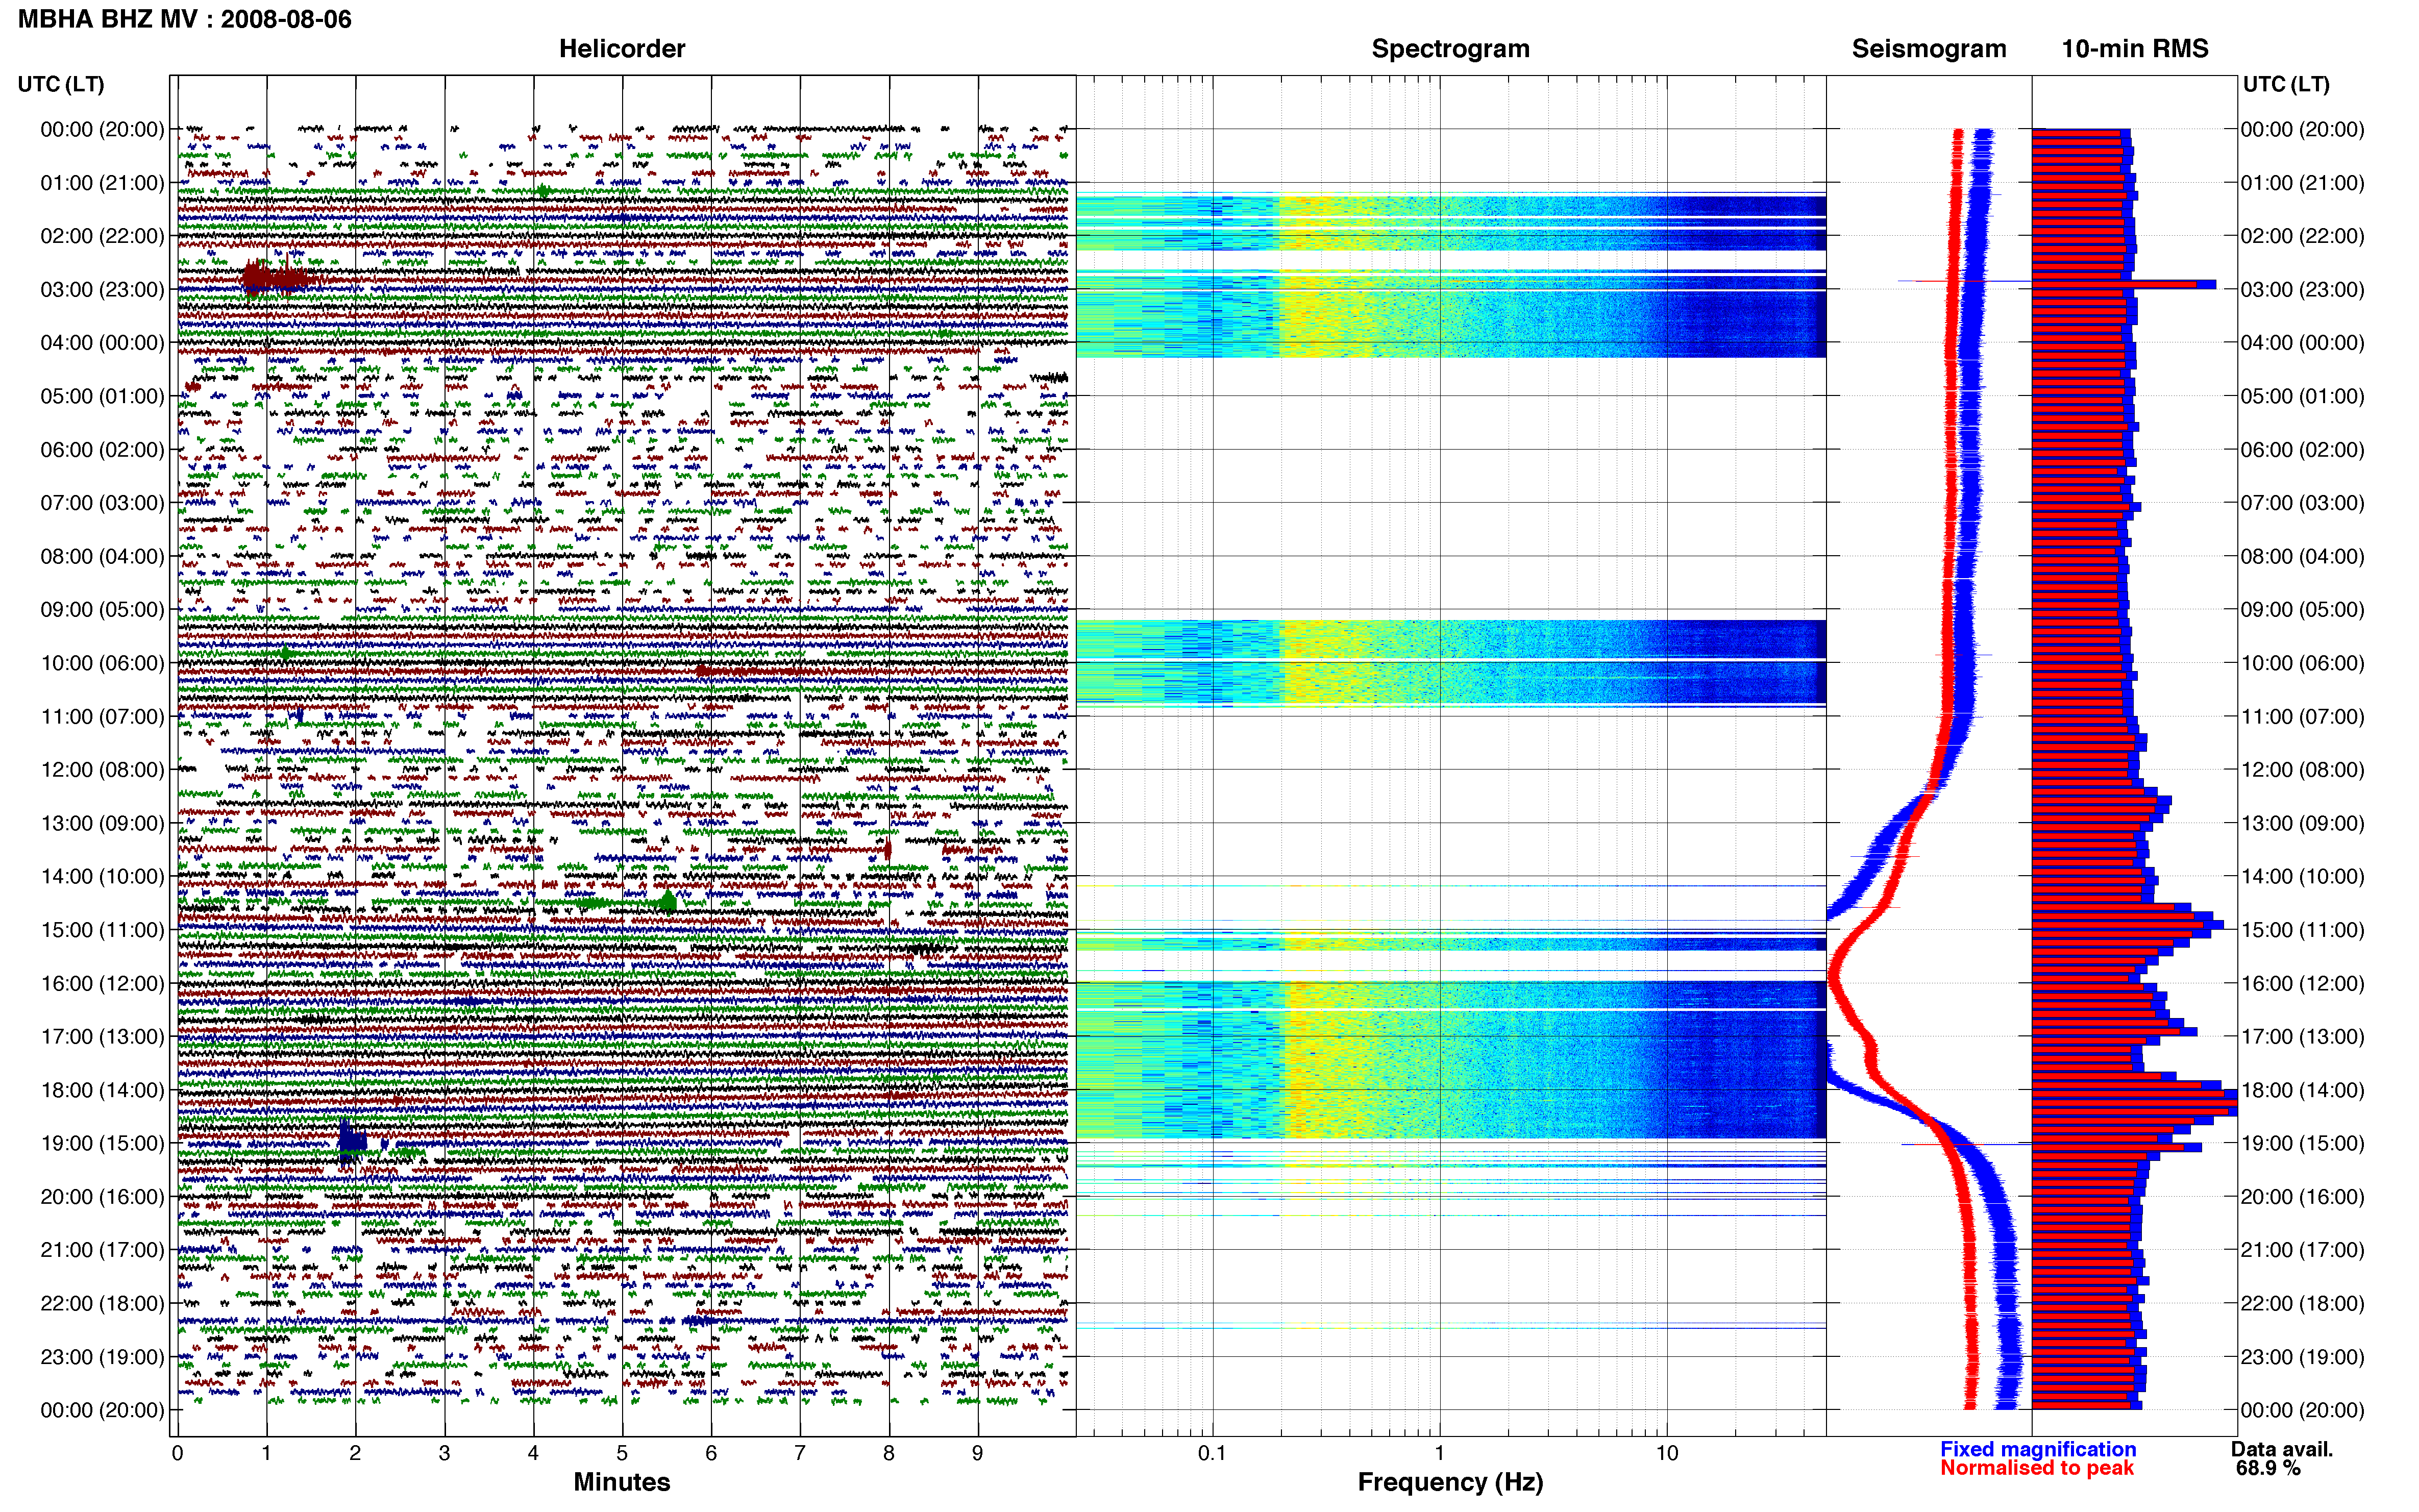This screenshot has width=2419, height=1512.
Task: Click the '1' frequency tick label
Action: [1439, 1453]
